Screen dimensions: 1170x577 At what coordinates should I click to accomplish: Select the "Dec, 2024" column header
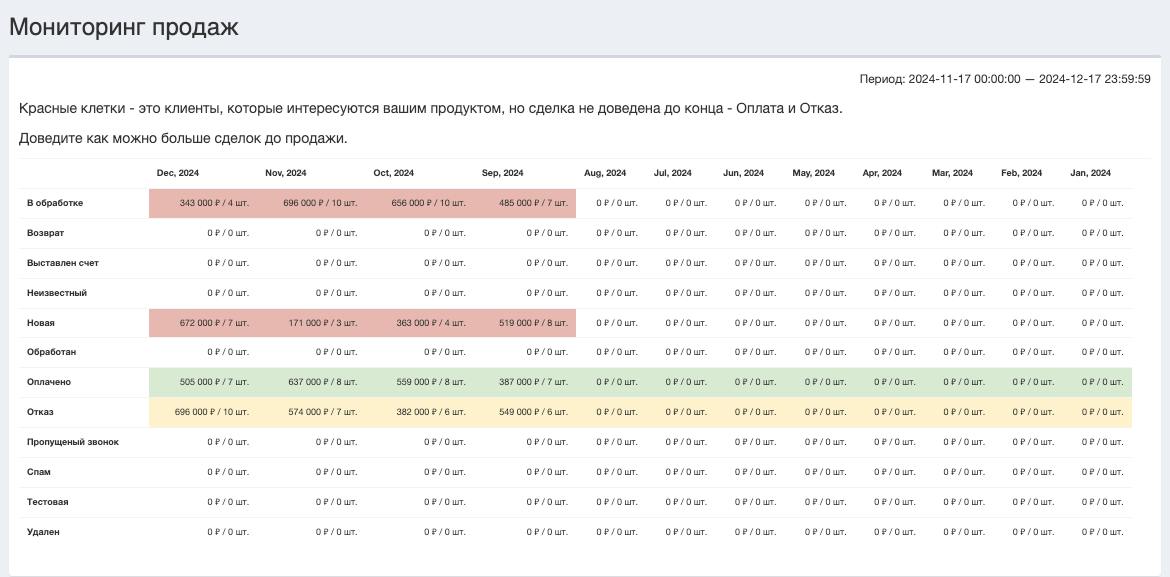[178, 172]
